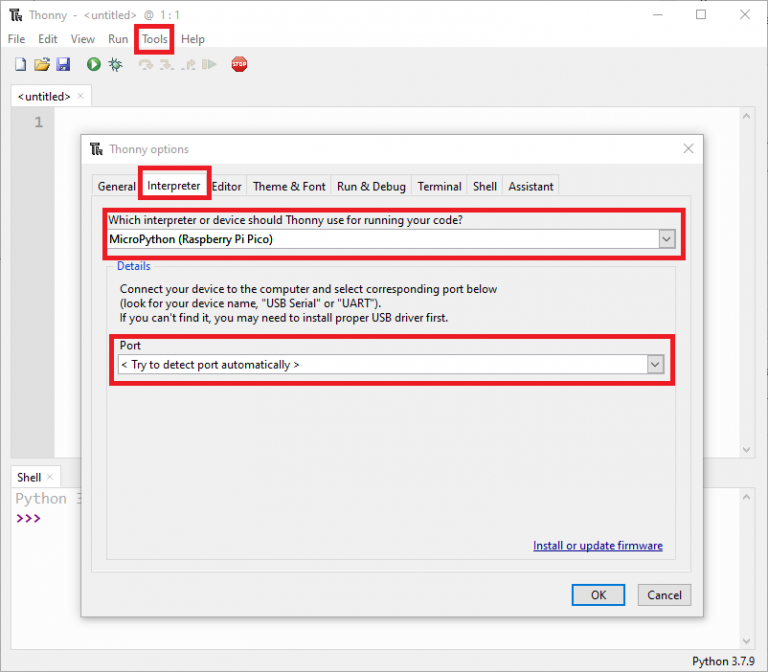Viewport: 768px width, 672px height.
Task: Close the Thonny options dialog with X
Action: click(688, 148)
